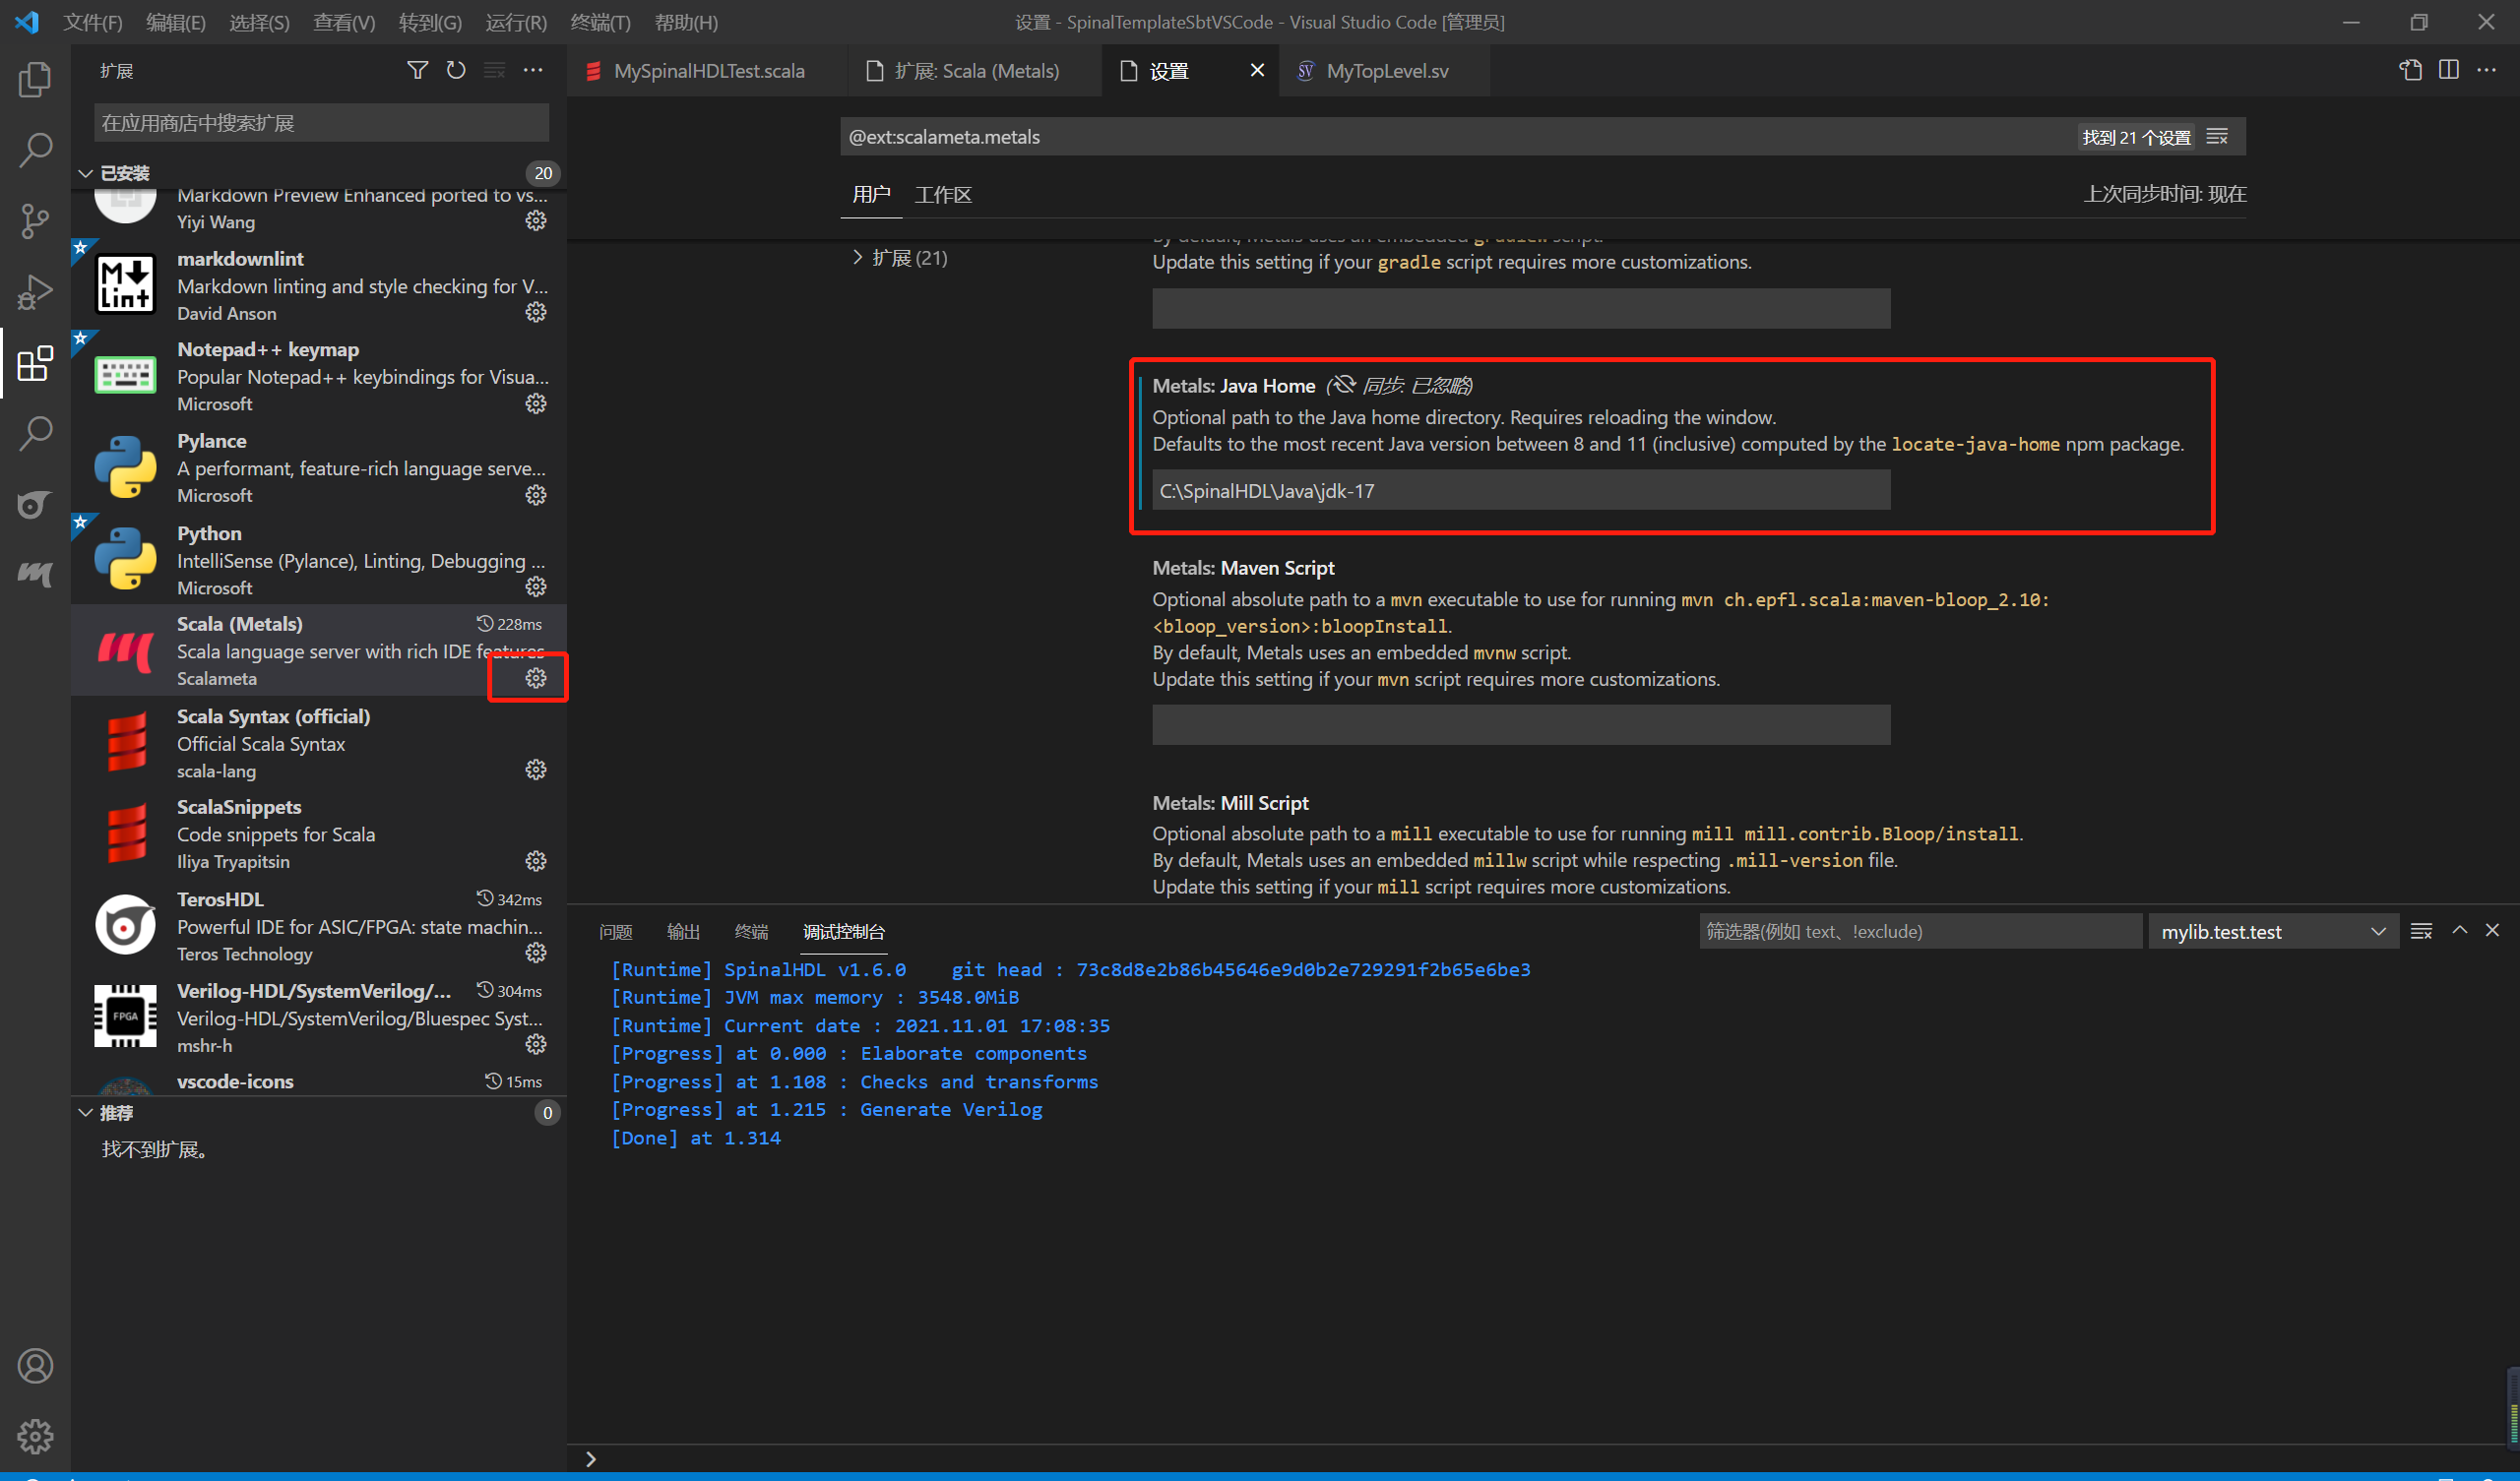The image size is (2520, 1481).
Task: Edit the Metals Java Home path field
Action: [x=1521, y=491]
